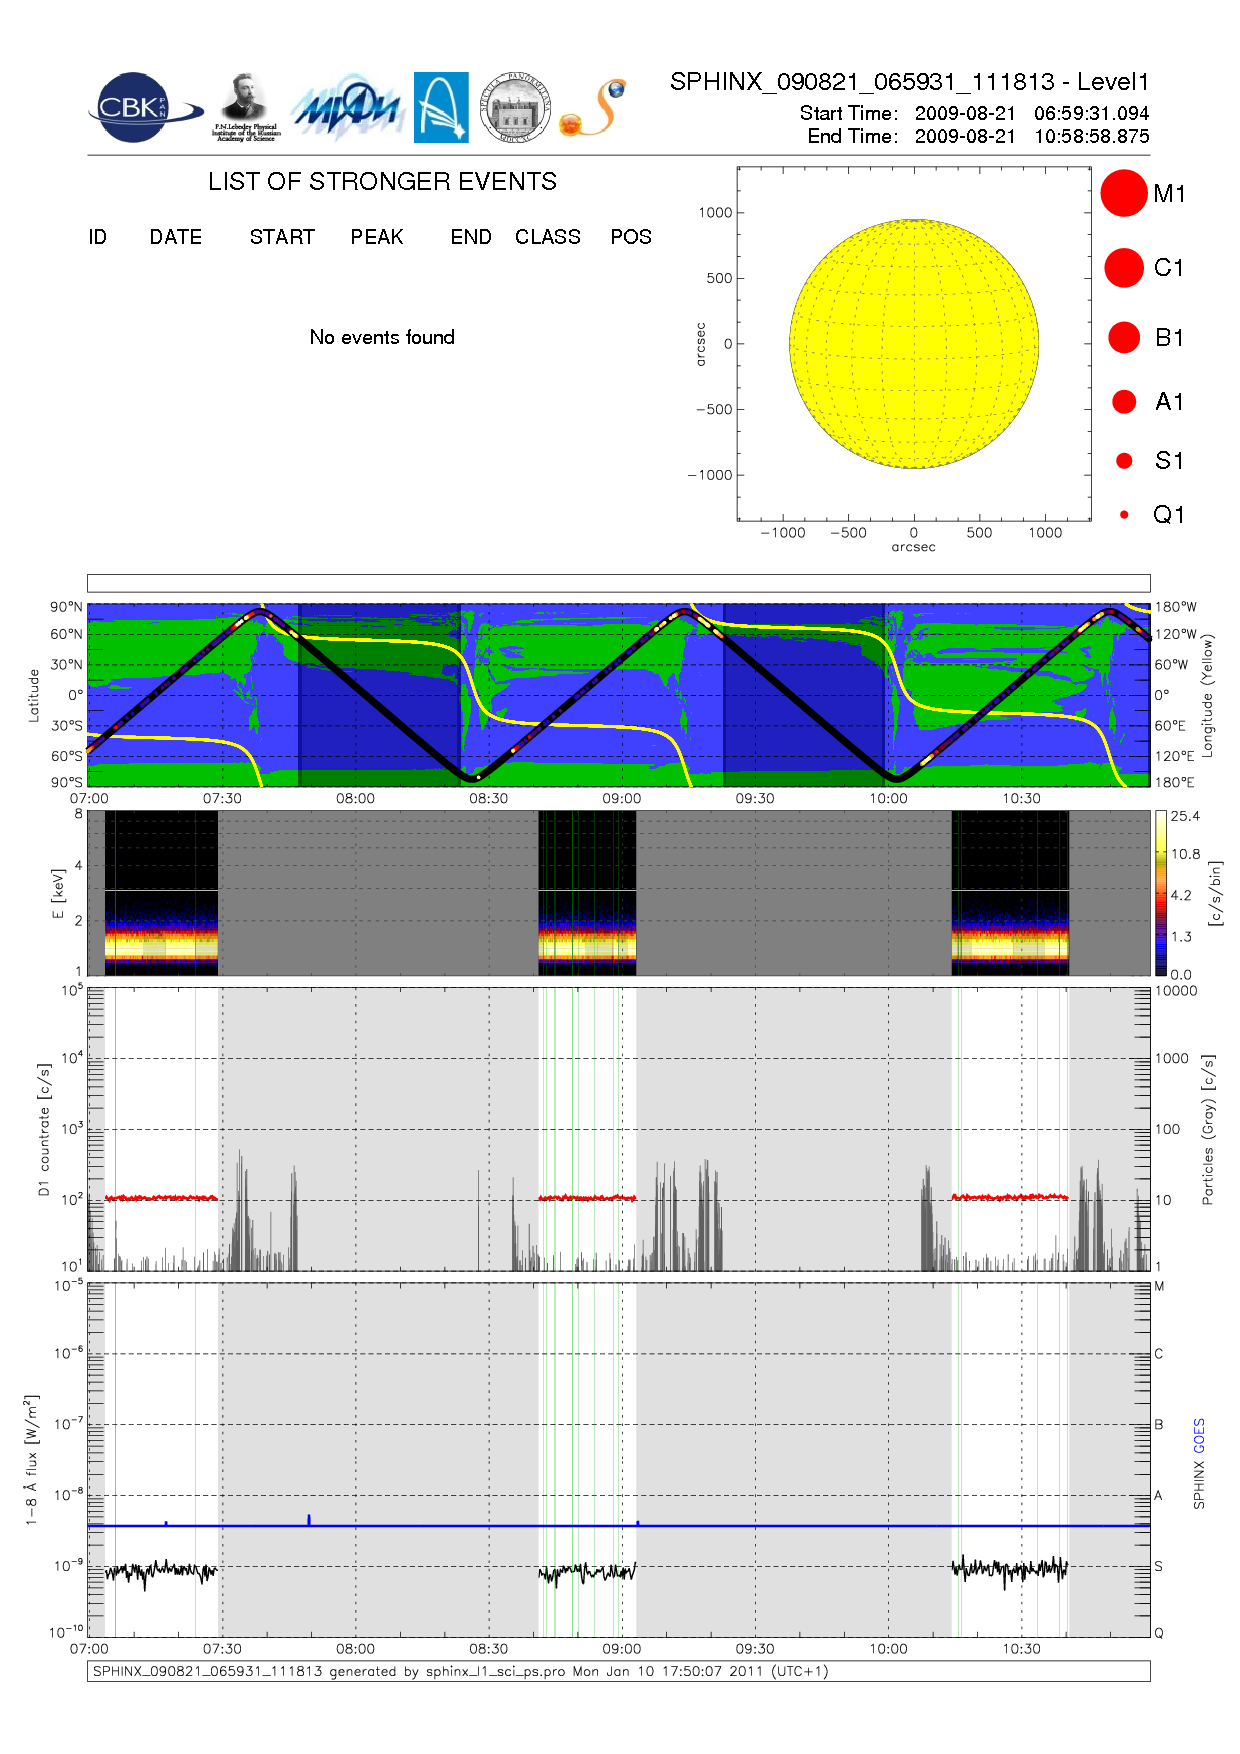Click the CBK PAN logo
The height and width of the screenshot is (1754, 1240).
142,108
